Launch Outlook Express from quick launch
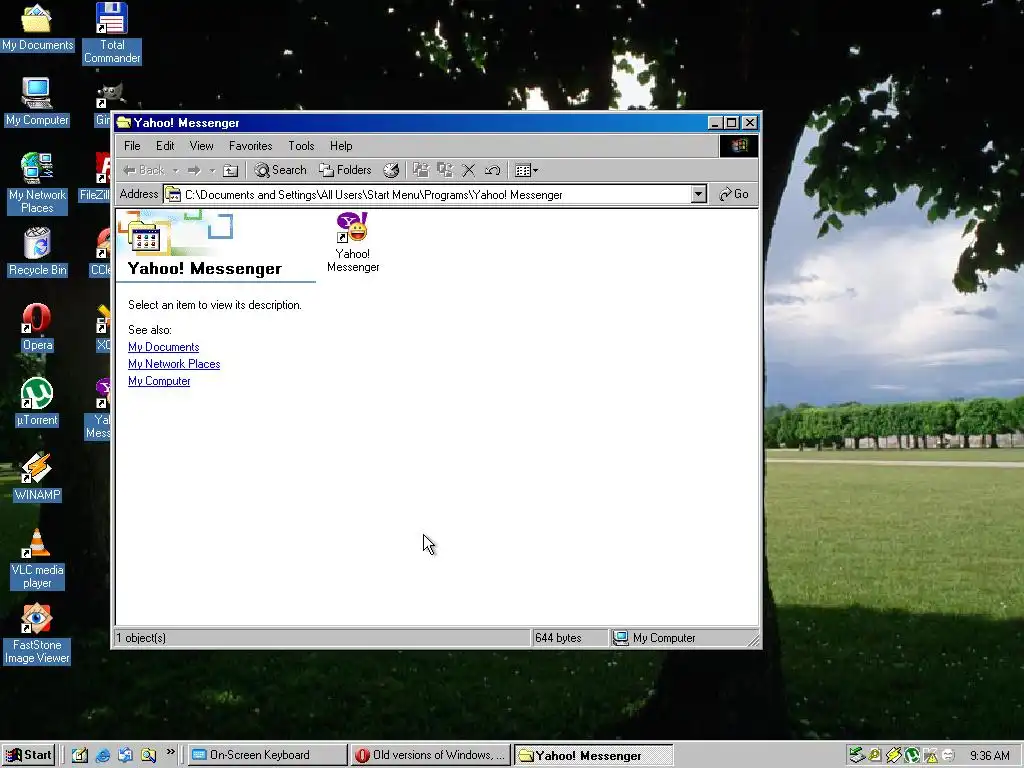This screenshot has height=768, width=1024. (x=125, y=755)
